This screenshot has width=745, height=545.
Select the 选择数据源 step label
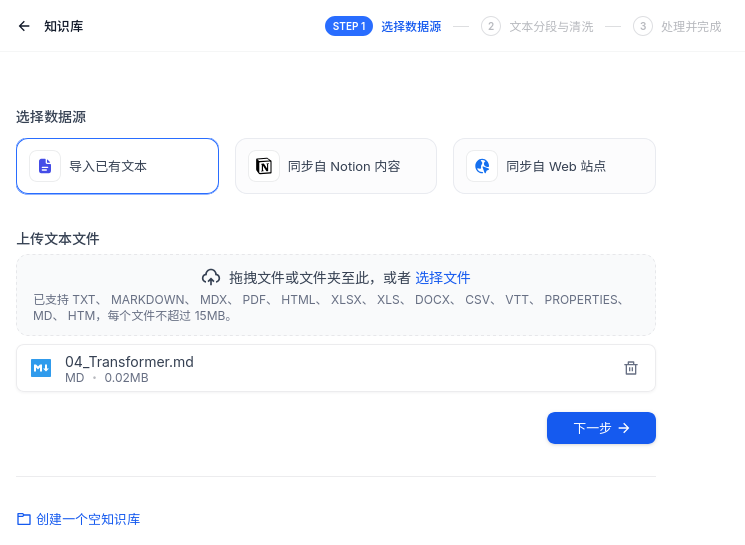(411, 26)
